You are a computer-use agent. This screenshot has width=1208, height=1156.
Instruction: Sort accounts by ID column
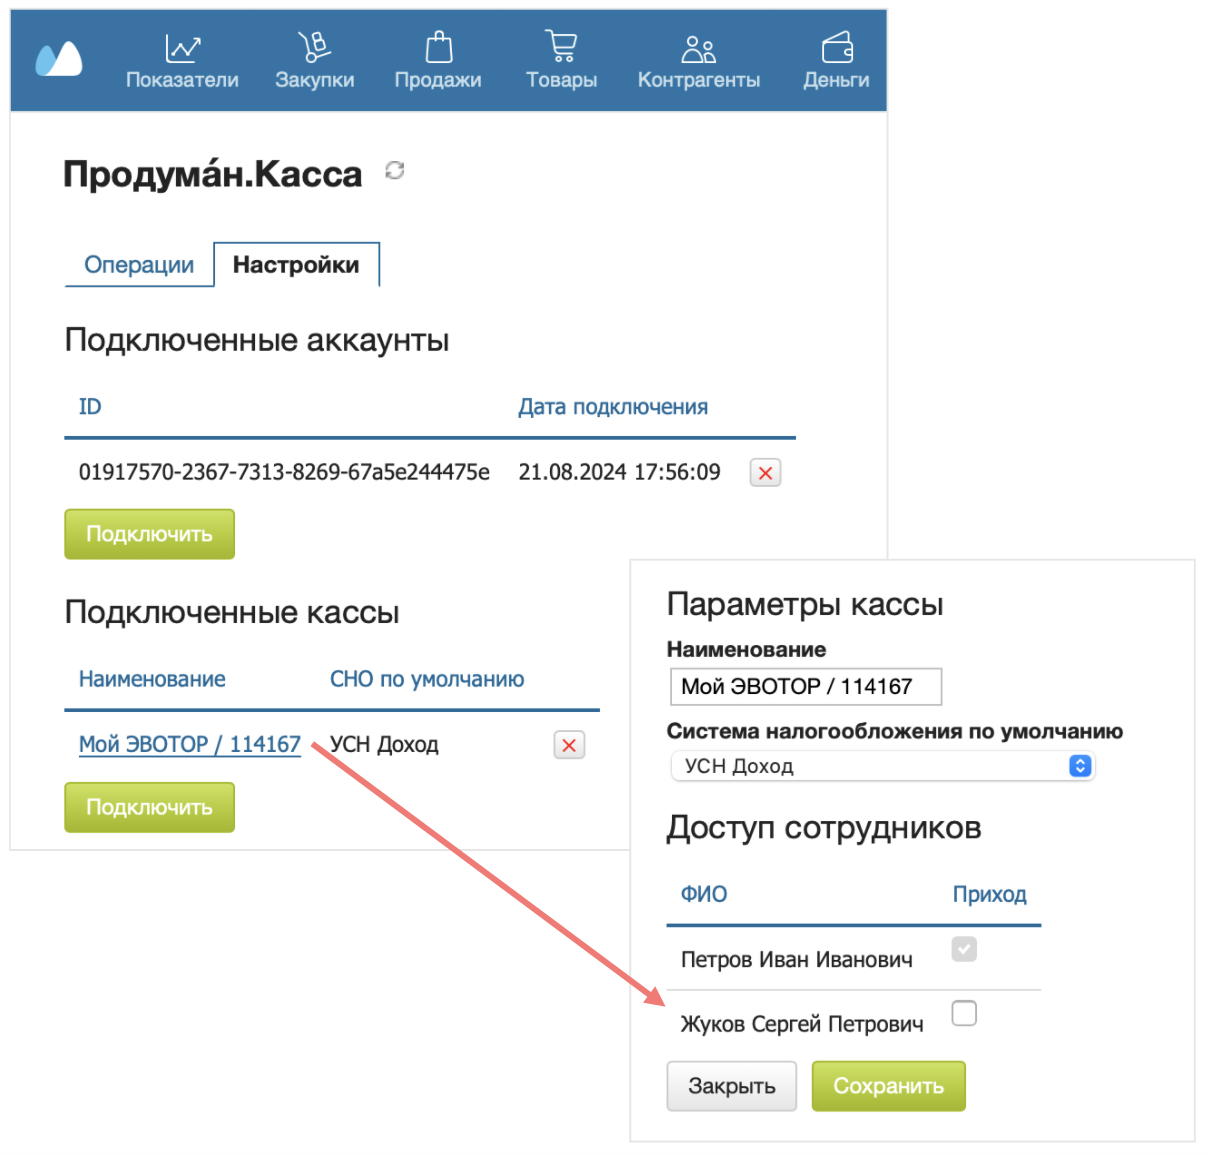click(x=90, y=407)
